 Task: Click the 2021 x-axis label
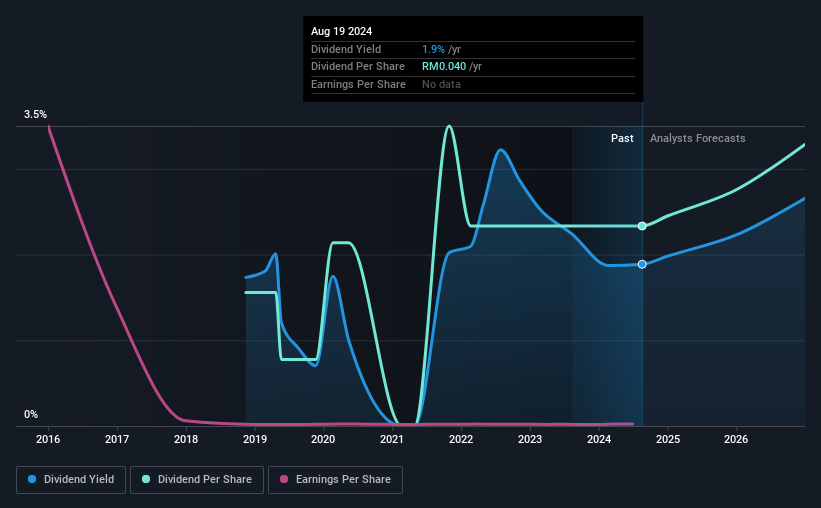click(x=392, y=439)
